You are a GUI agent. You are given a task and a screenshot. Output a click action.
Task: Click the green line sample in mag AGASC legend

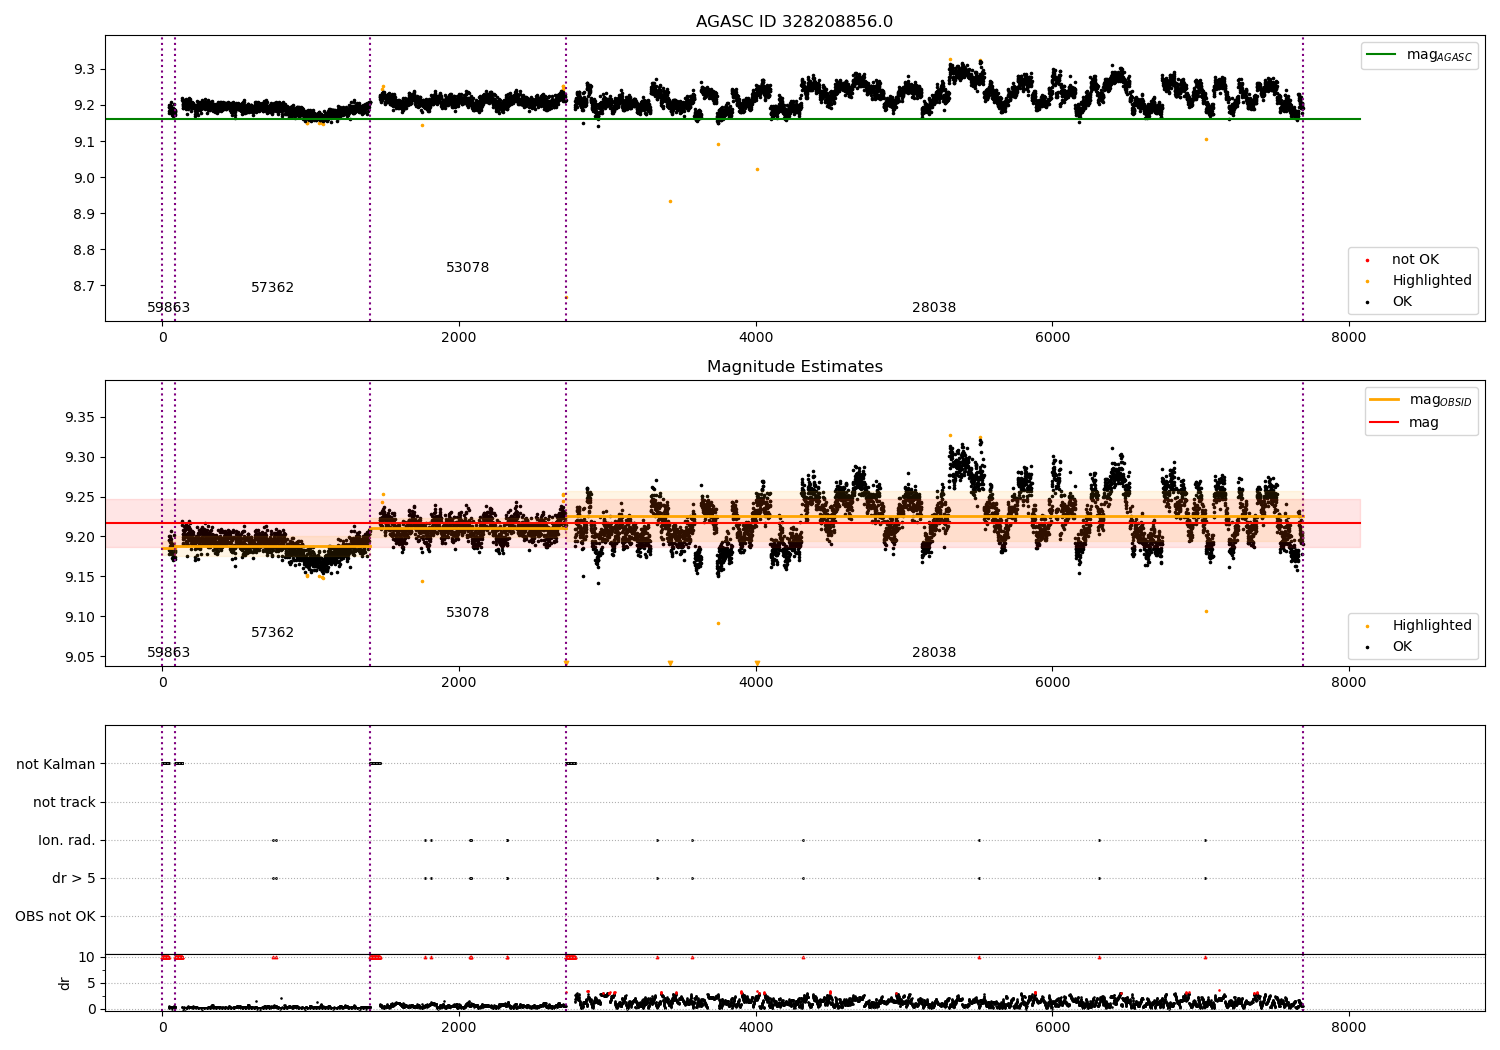click(x=1381, y=55)
